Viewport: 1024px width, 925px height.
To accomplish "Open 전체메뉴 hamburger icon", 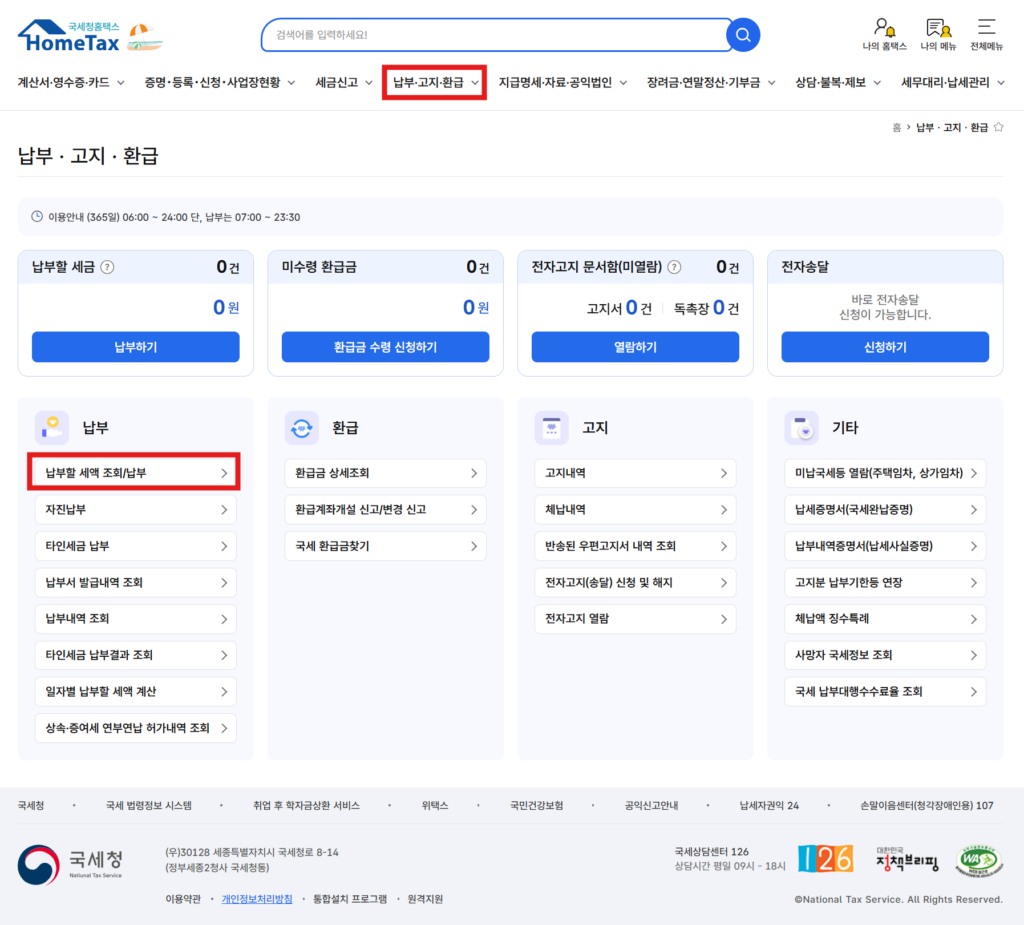I will [986, 35].
